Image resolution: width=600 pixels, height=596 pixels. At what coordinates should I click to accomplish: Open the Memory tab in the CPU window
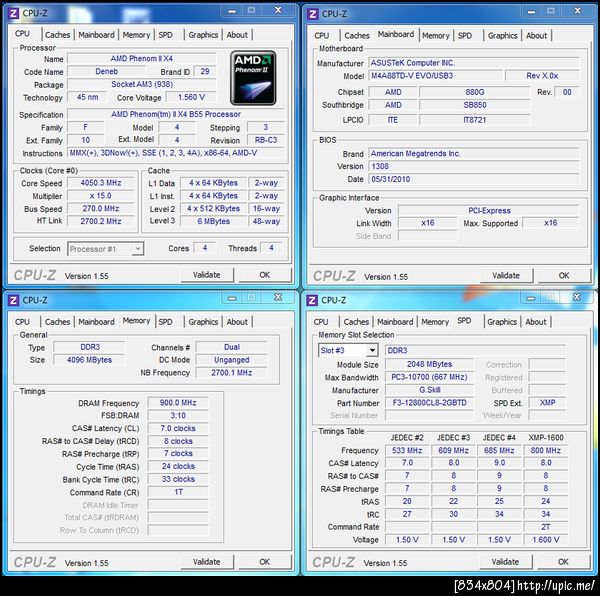click(x=136, y=35)
